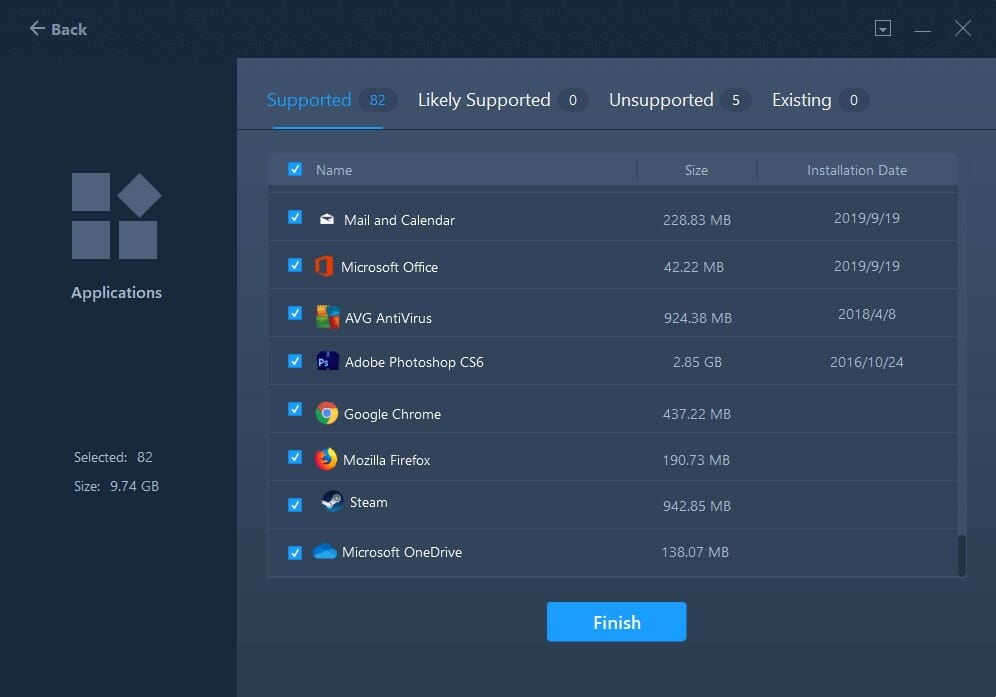Click the Microsoft OneDrive cloud icon
Image resolution: width=996 pixels, height=697 pixels.
point(325,551)
